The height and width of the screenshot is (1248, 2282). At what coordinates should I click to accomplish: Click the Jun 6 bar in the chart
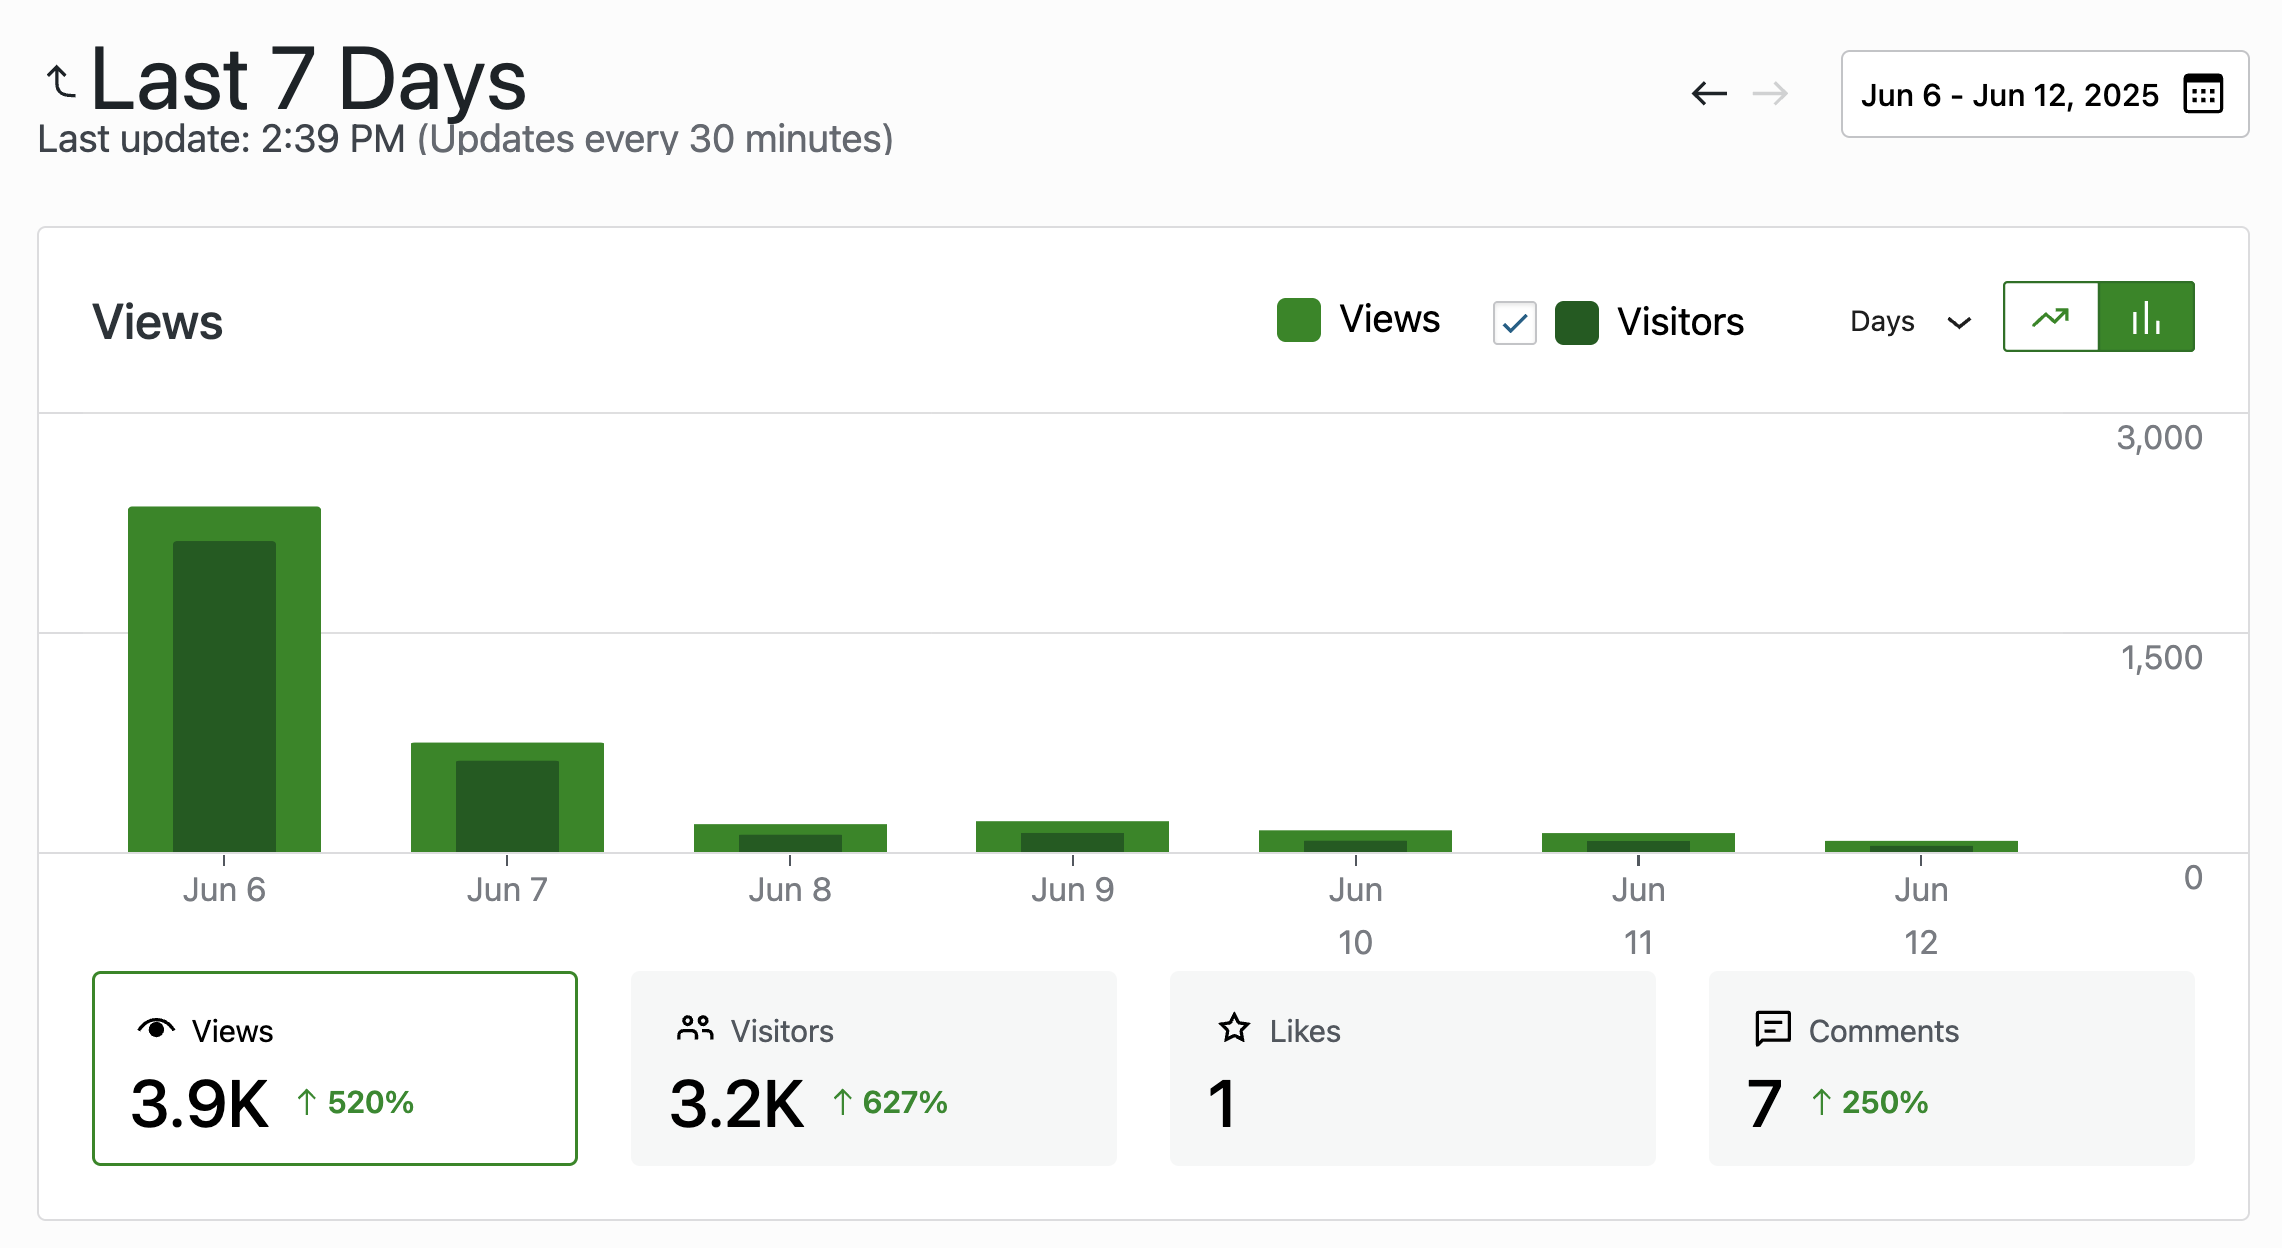pyautogui.click(x=224, y=680)
